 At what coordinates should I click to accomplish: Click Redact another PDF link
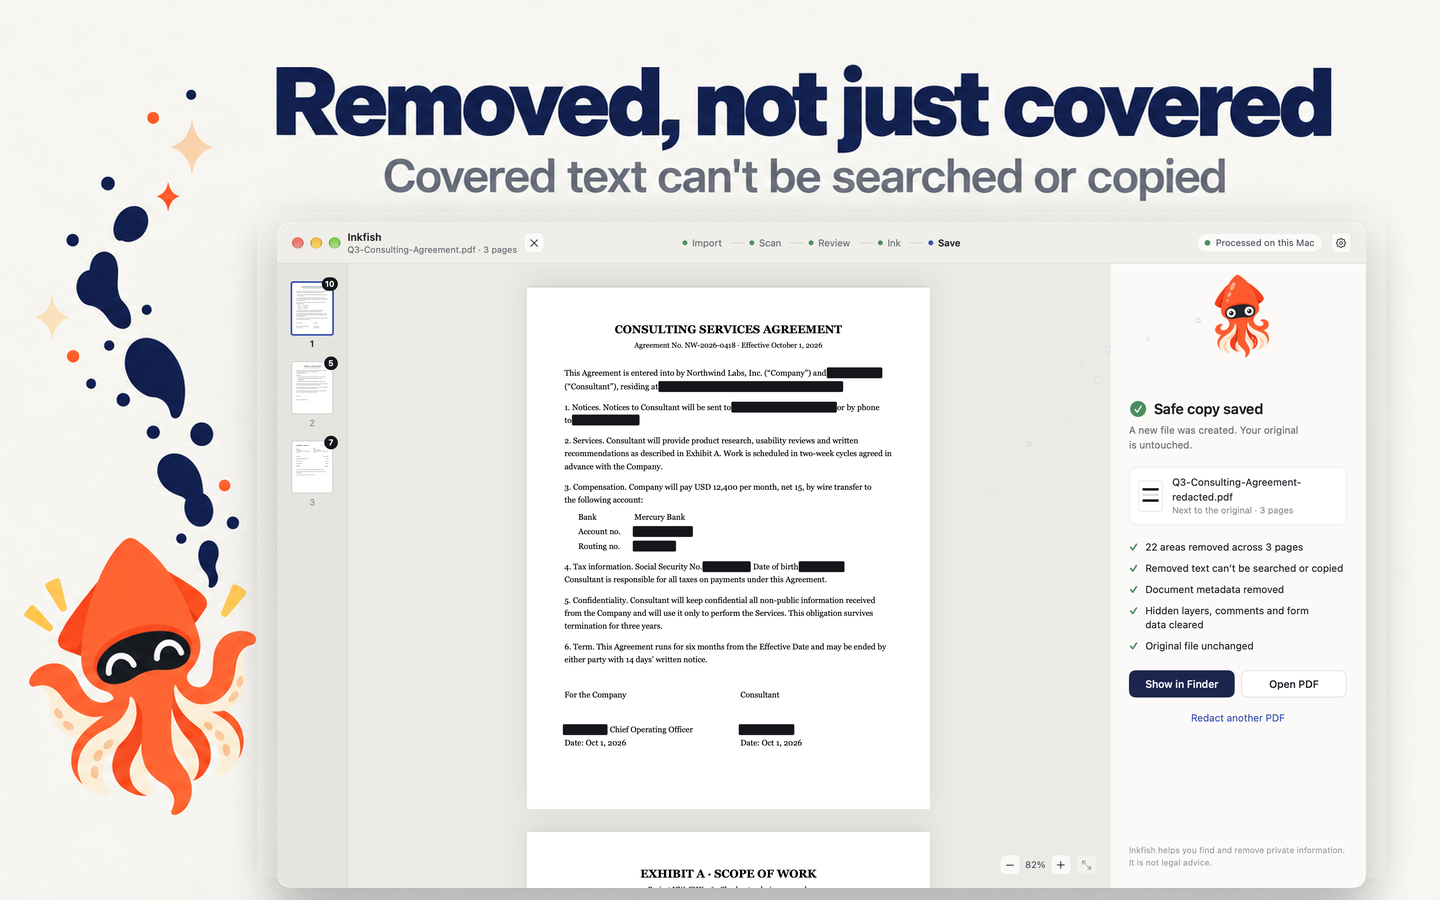click(x=1238, y=718)
